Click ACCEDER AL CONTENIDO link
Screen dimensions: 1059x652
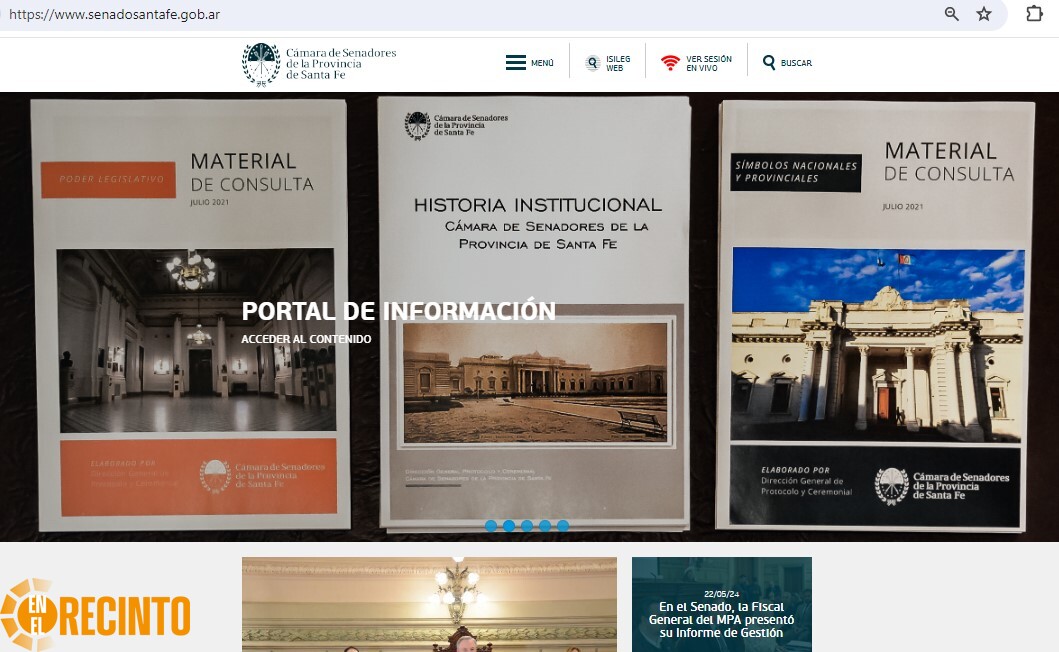click(306, 339)
